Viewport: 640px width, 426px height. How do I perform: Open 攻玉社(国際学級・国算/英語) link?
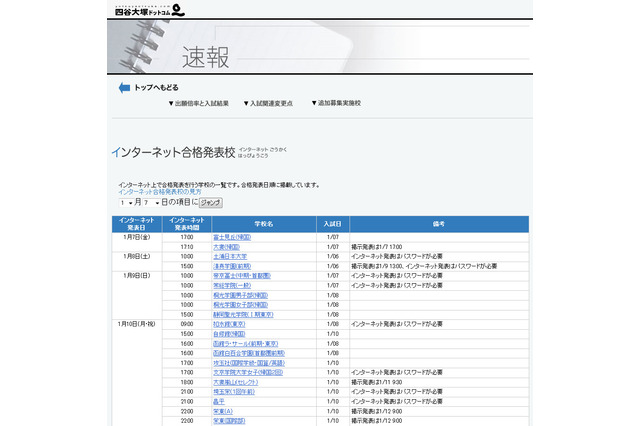click(249, 363)
